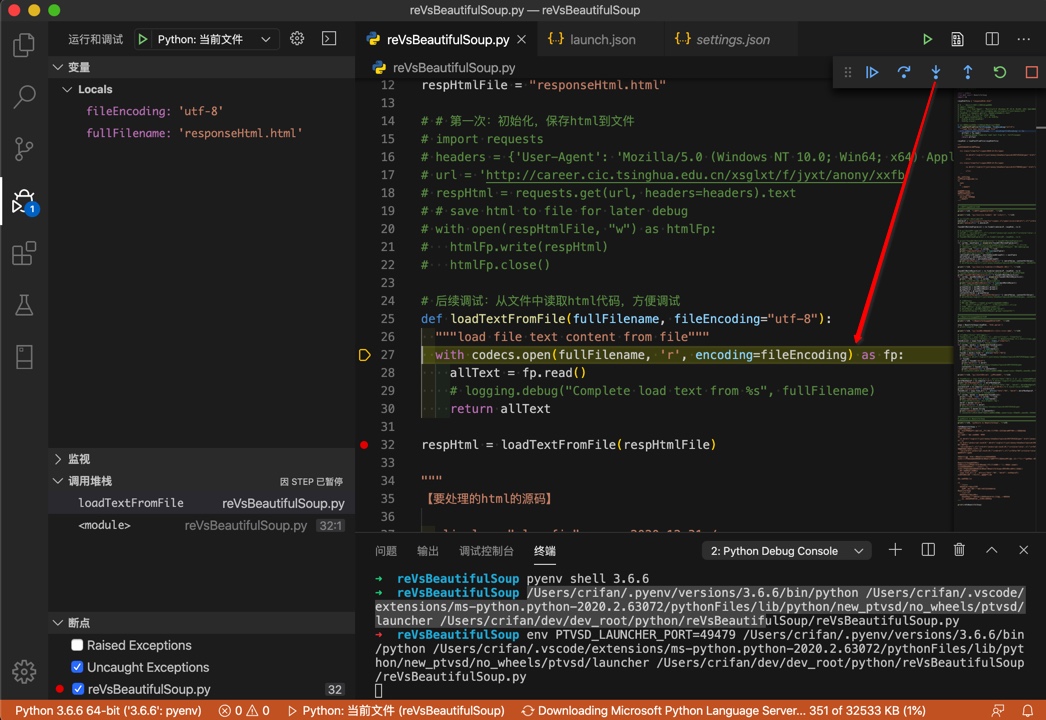Select the 终端 panel tab
Image resolution: width=1046 pixels, height=720 pixels.
[x=544, y=551]
